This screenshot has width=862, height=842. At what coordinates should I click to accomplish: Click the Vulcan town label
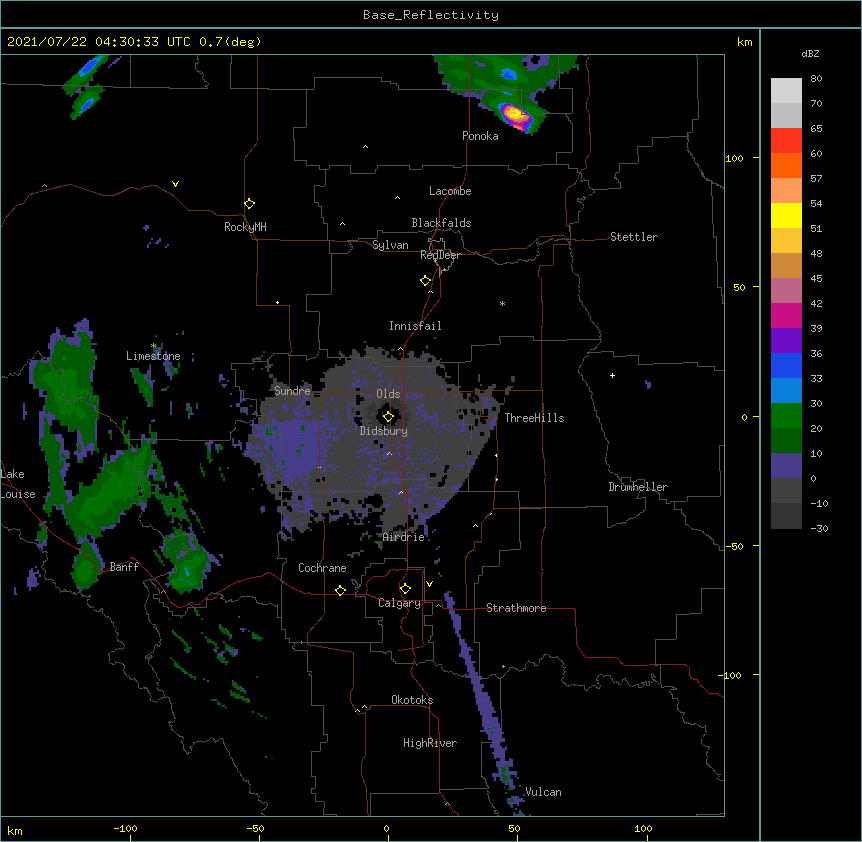[x=543, y=792]
